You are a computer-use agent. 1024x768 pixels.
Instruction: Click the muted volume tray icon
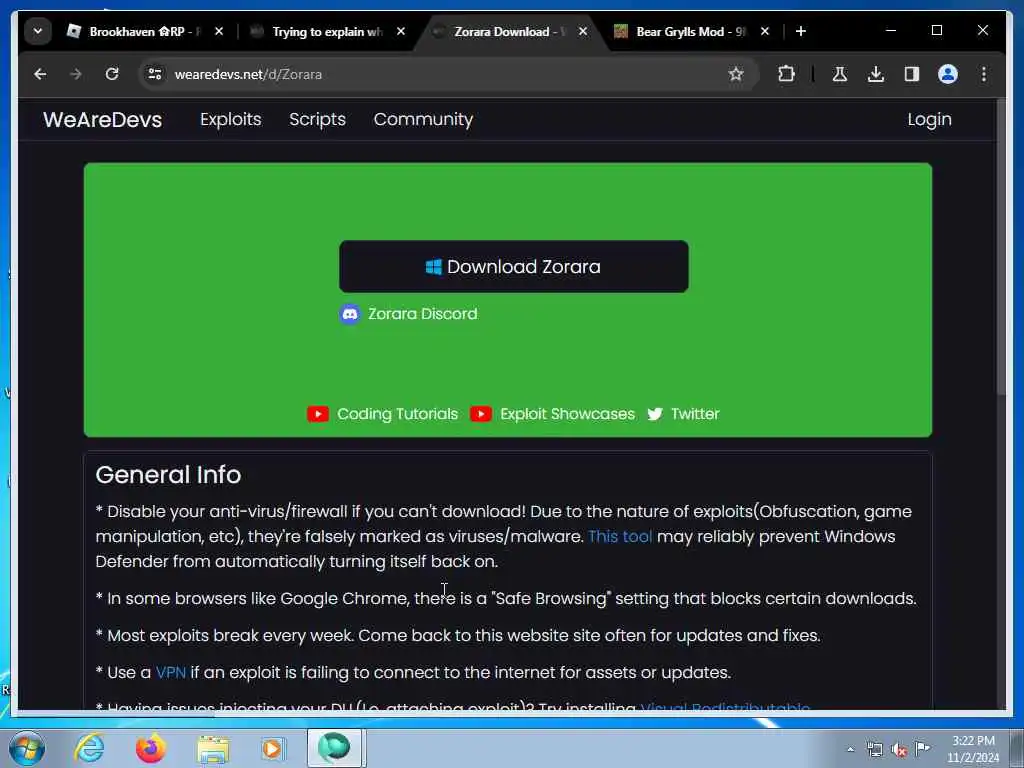click(x=899, y=749)
